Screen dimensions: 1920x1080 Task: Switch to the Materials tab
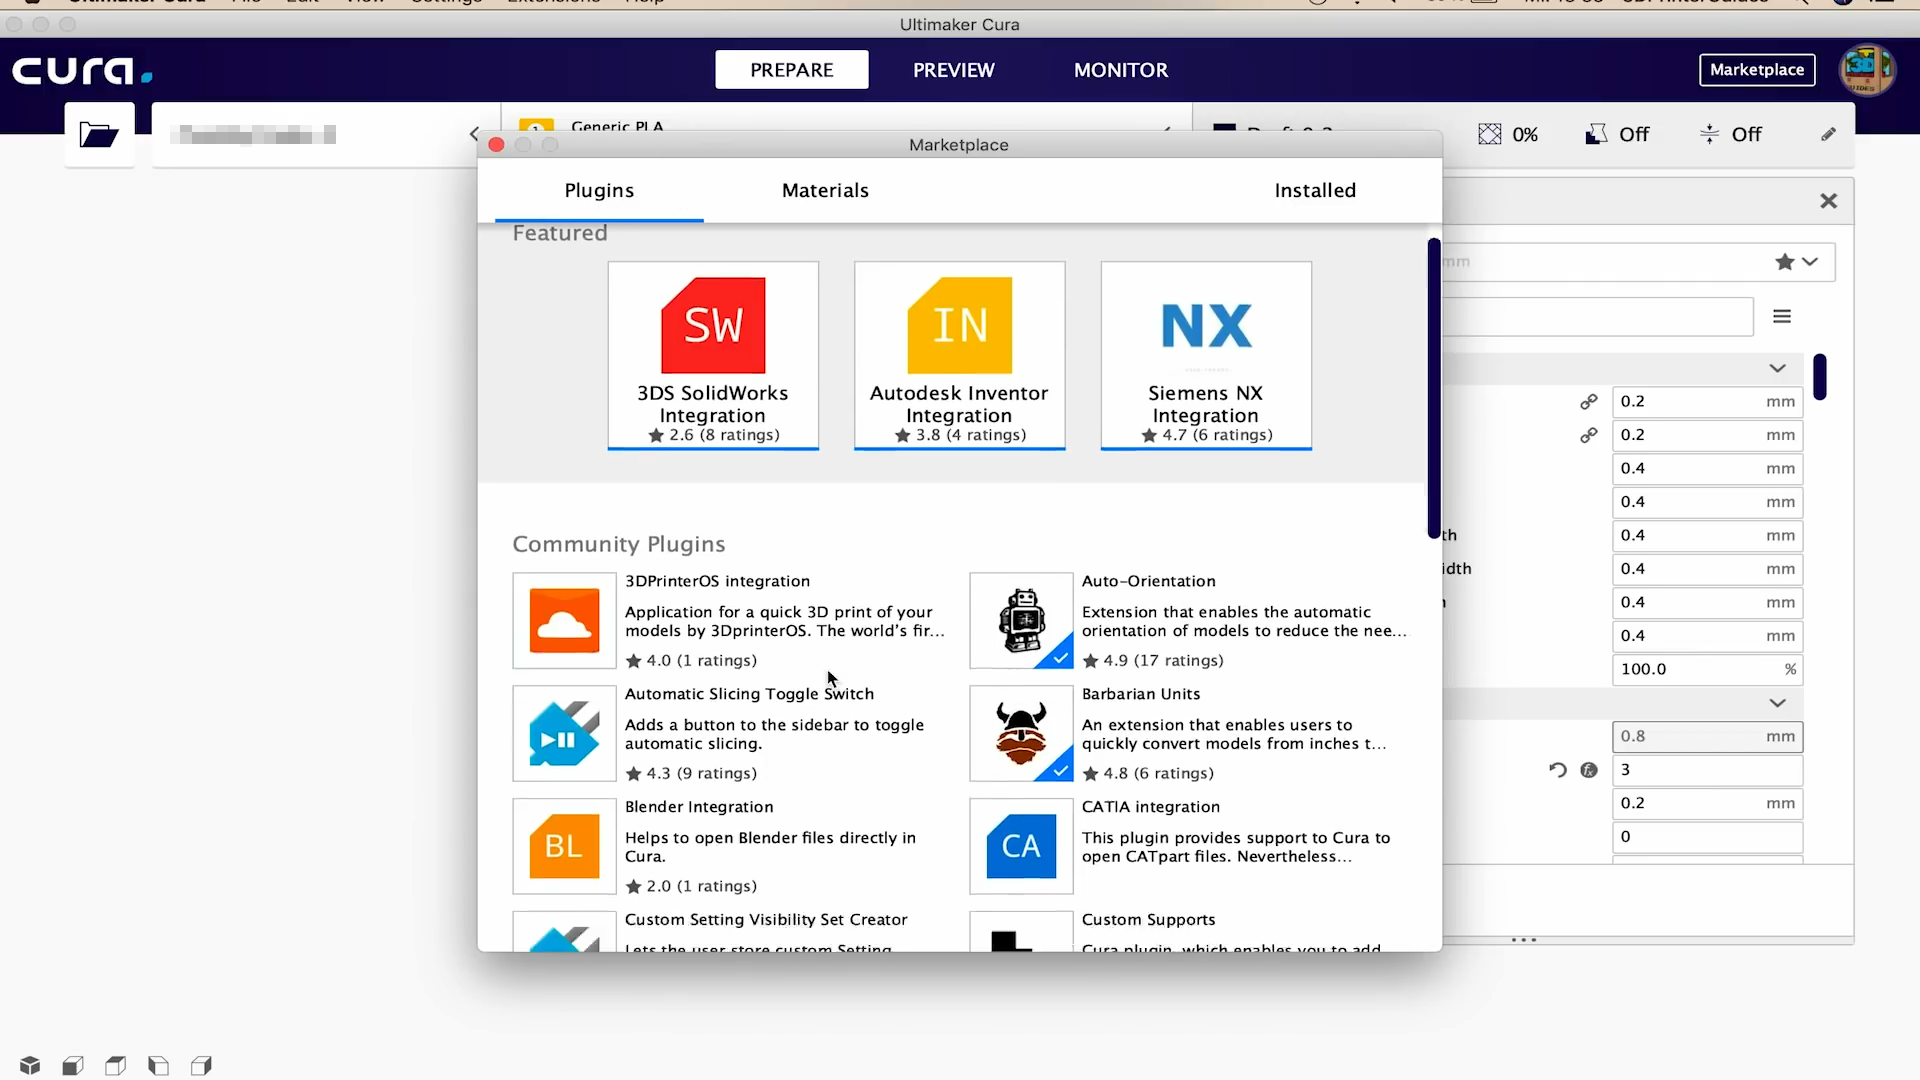825,190
